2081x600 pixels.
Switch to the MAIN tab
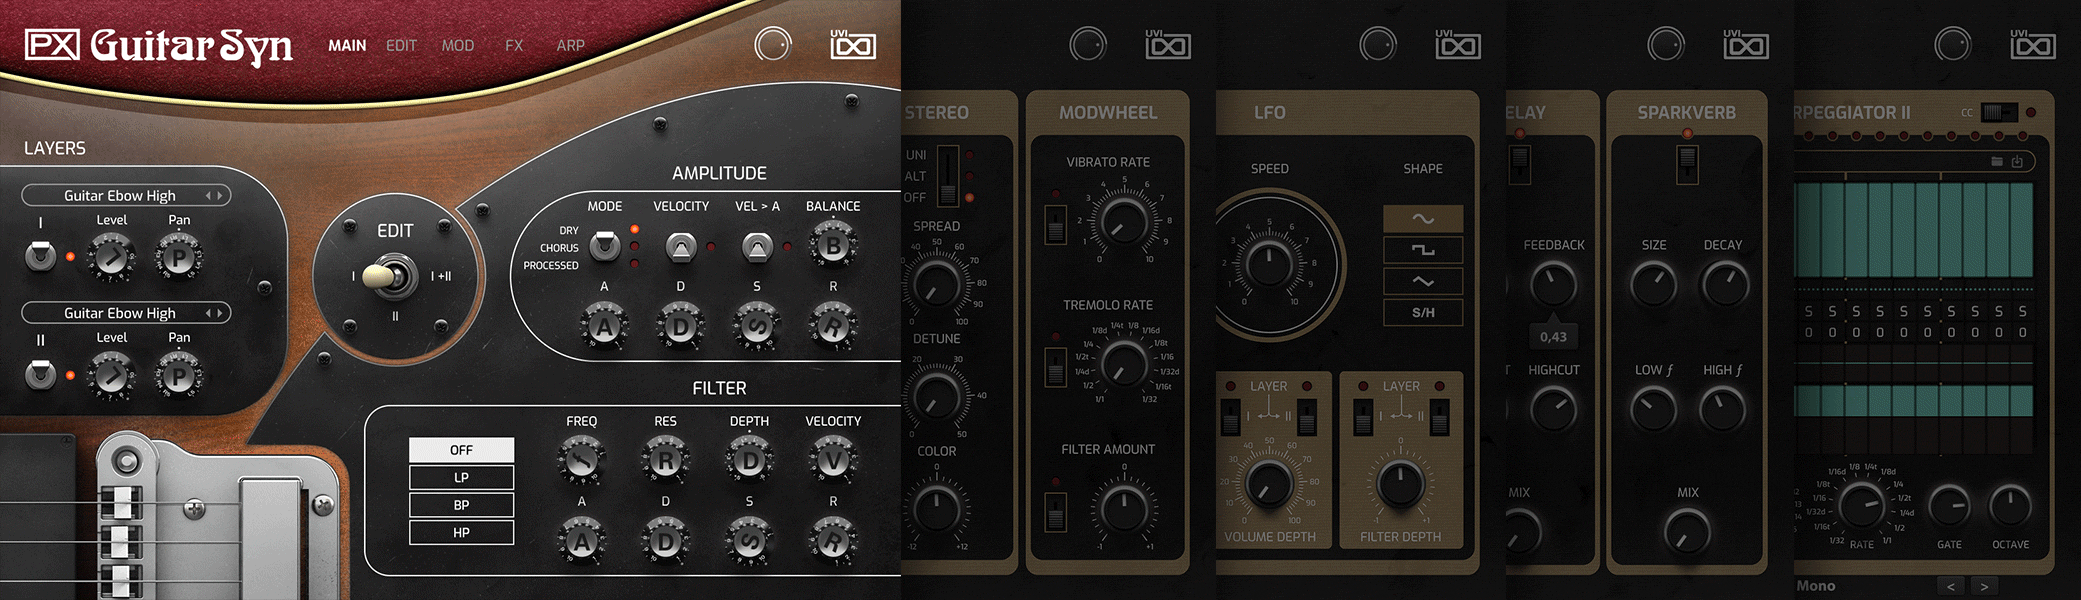click(347, 45)
